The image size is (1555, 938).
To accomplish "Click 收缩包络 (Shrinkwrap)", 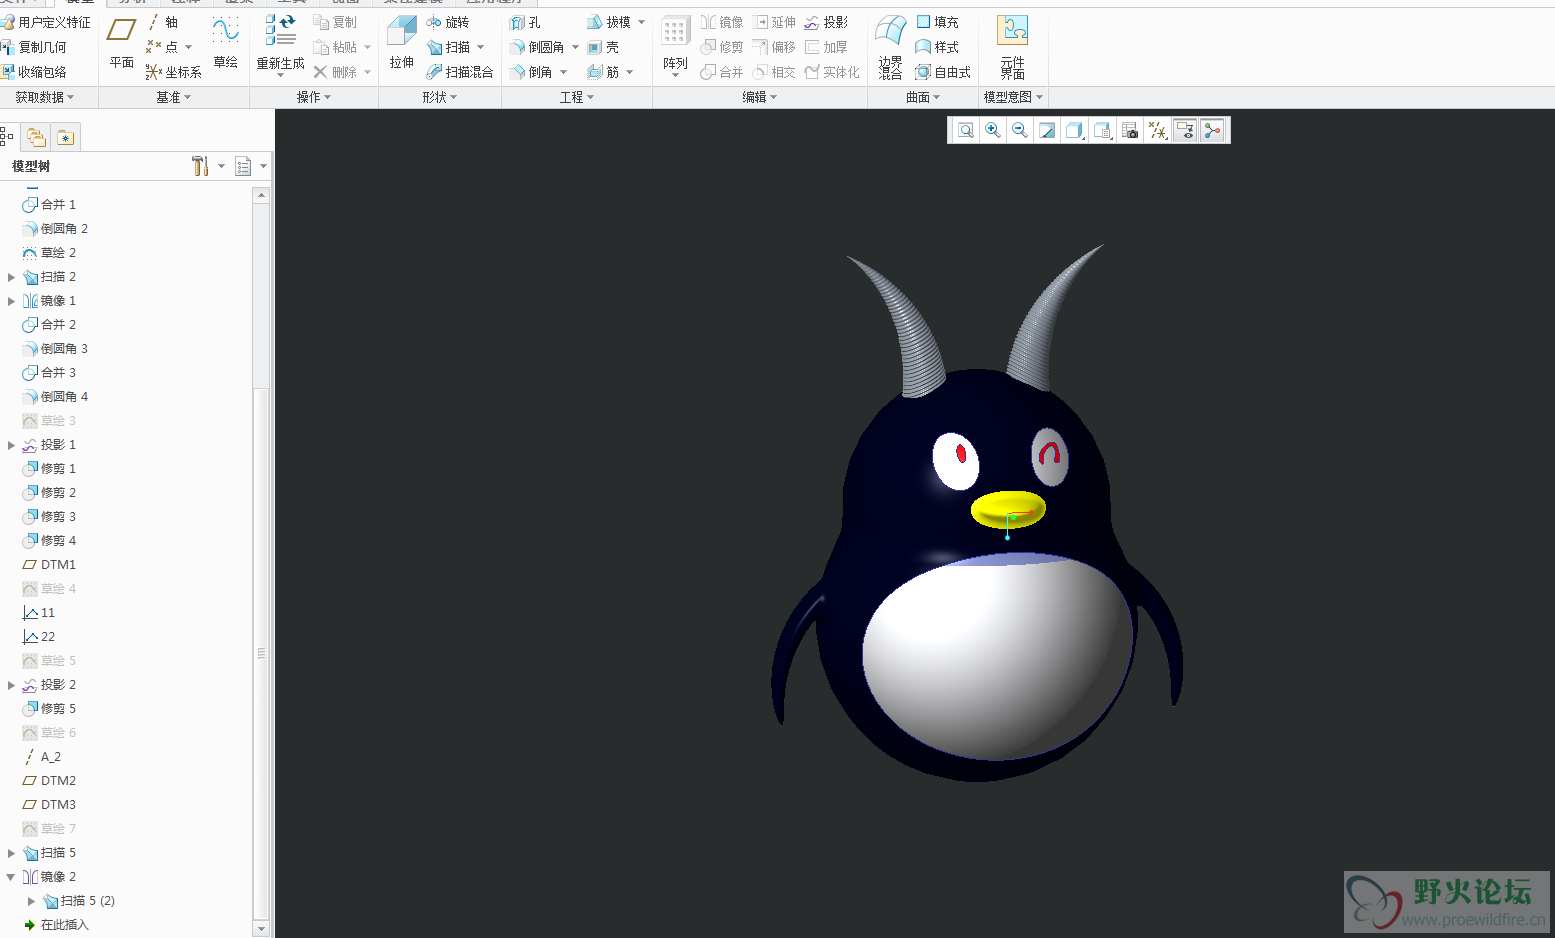I will [34, 72].
